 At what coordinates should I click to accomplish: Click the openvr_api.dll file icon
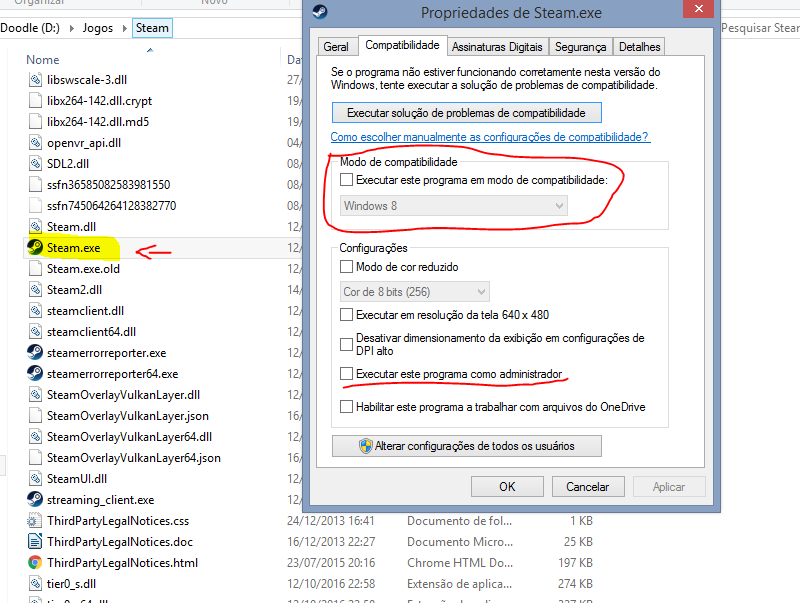[35, 143]
